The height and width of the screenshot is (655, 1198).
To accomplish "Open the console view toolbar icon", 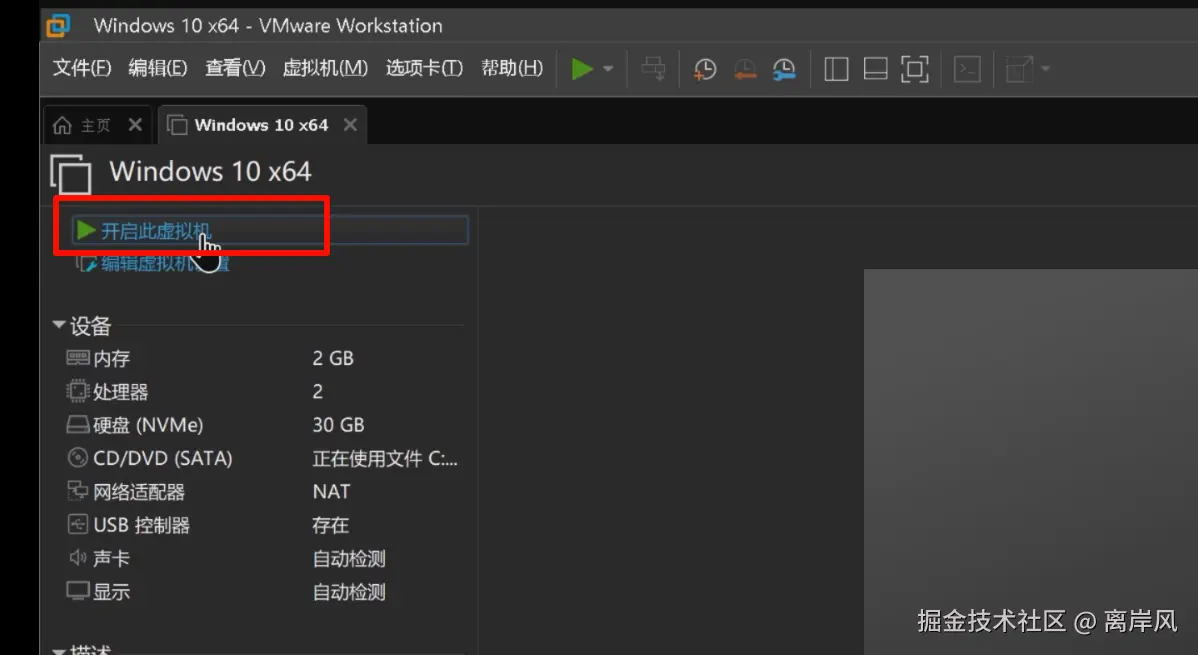I will pos(967,70).
